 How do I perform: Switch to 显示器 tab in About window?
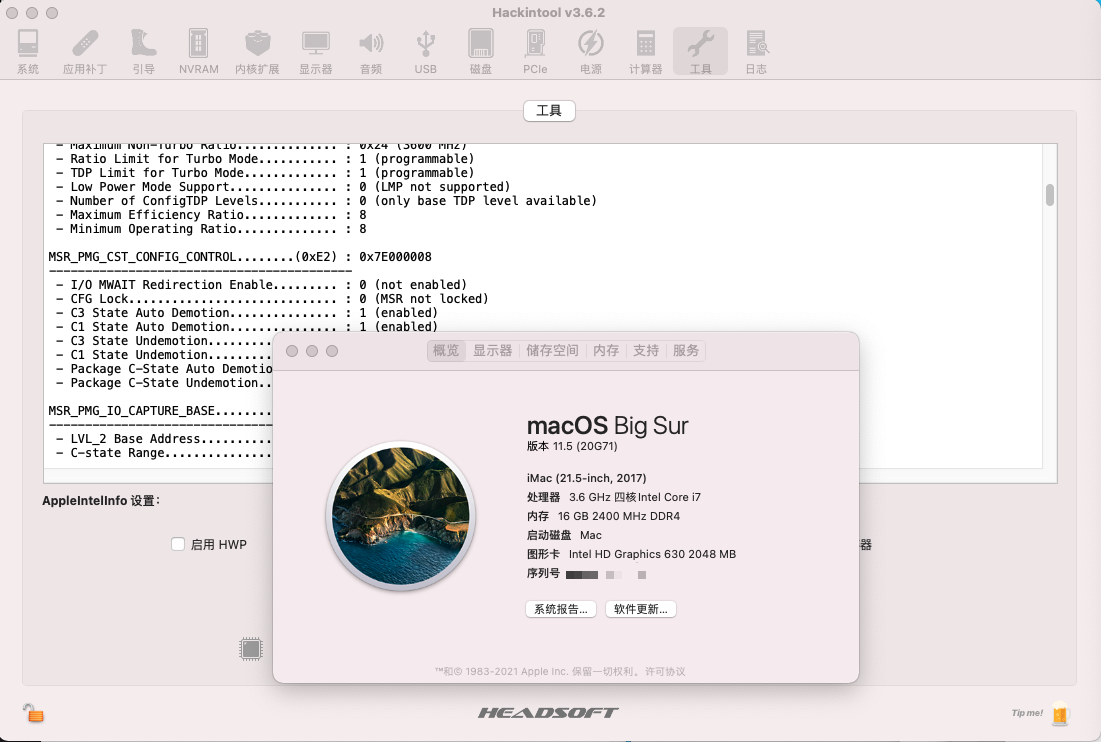(492, 350)
